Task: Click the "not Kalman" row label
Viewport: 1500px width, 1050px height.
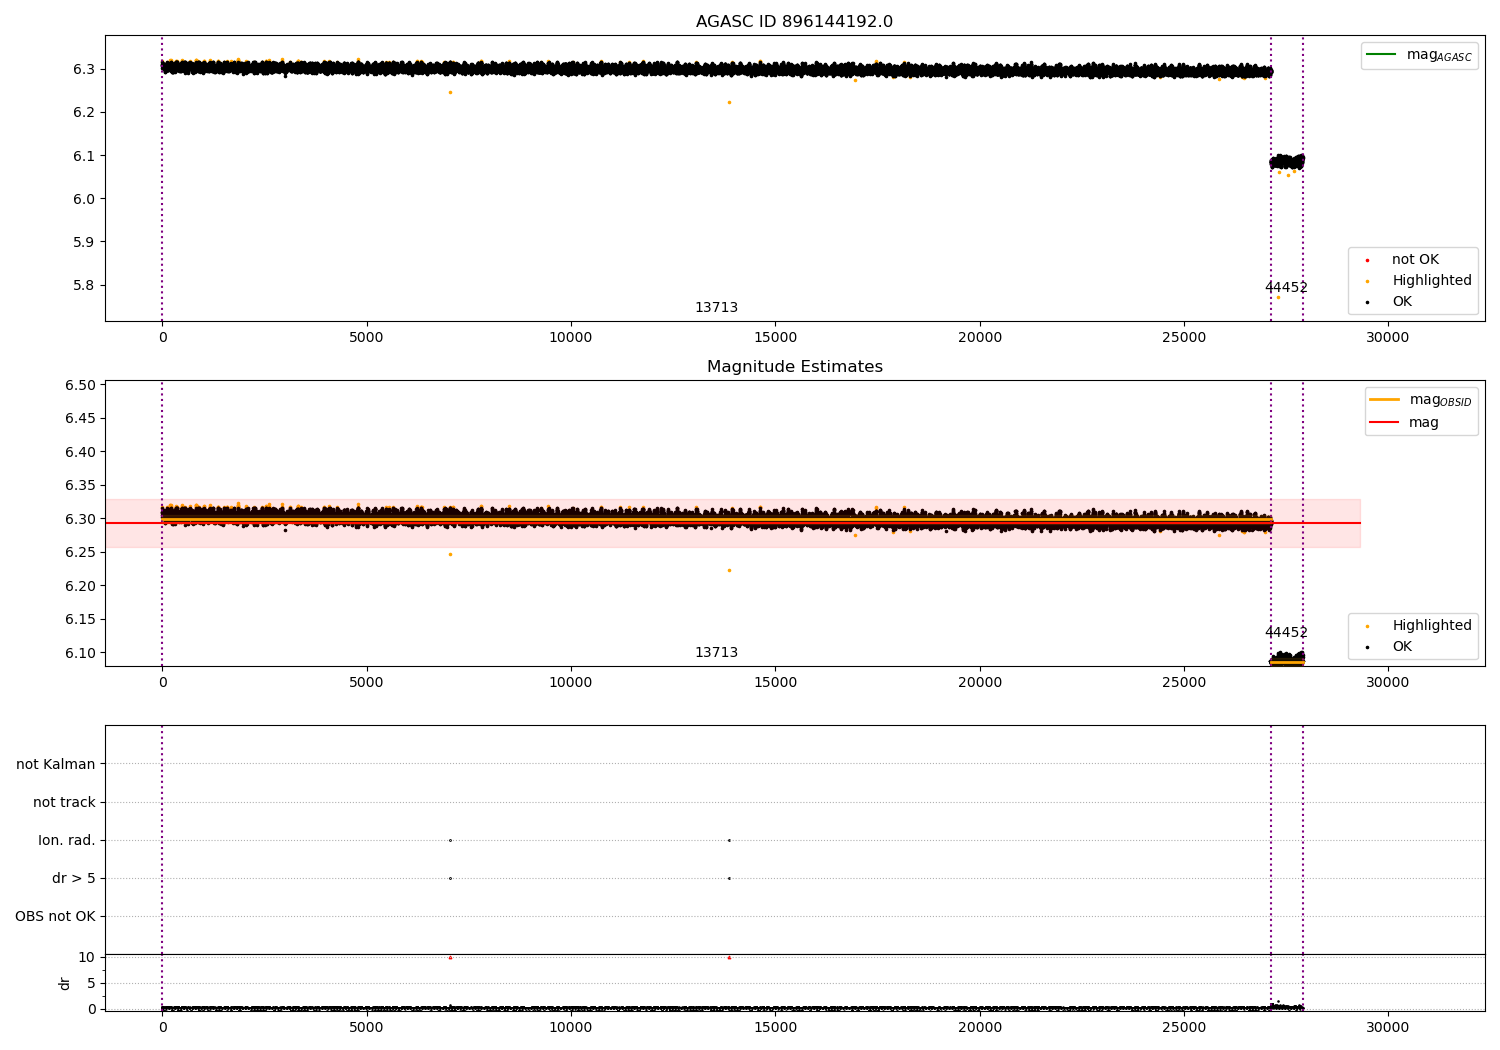Action: [x=56, y=765]
